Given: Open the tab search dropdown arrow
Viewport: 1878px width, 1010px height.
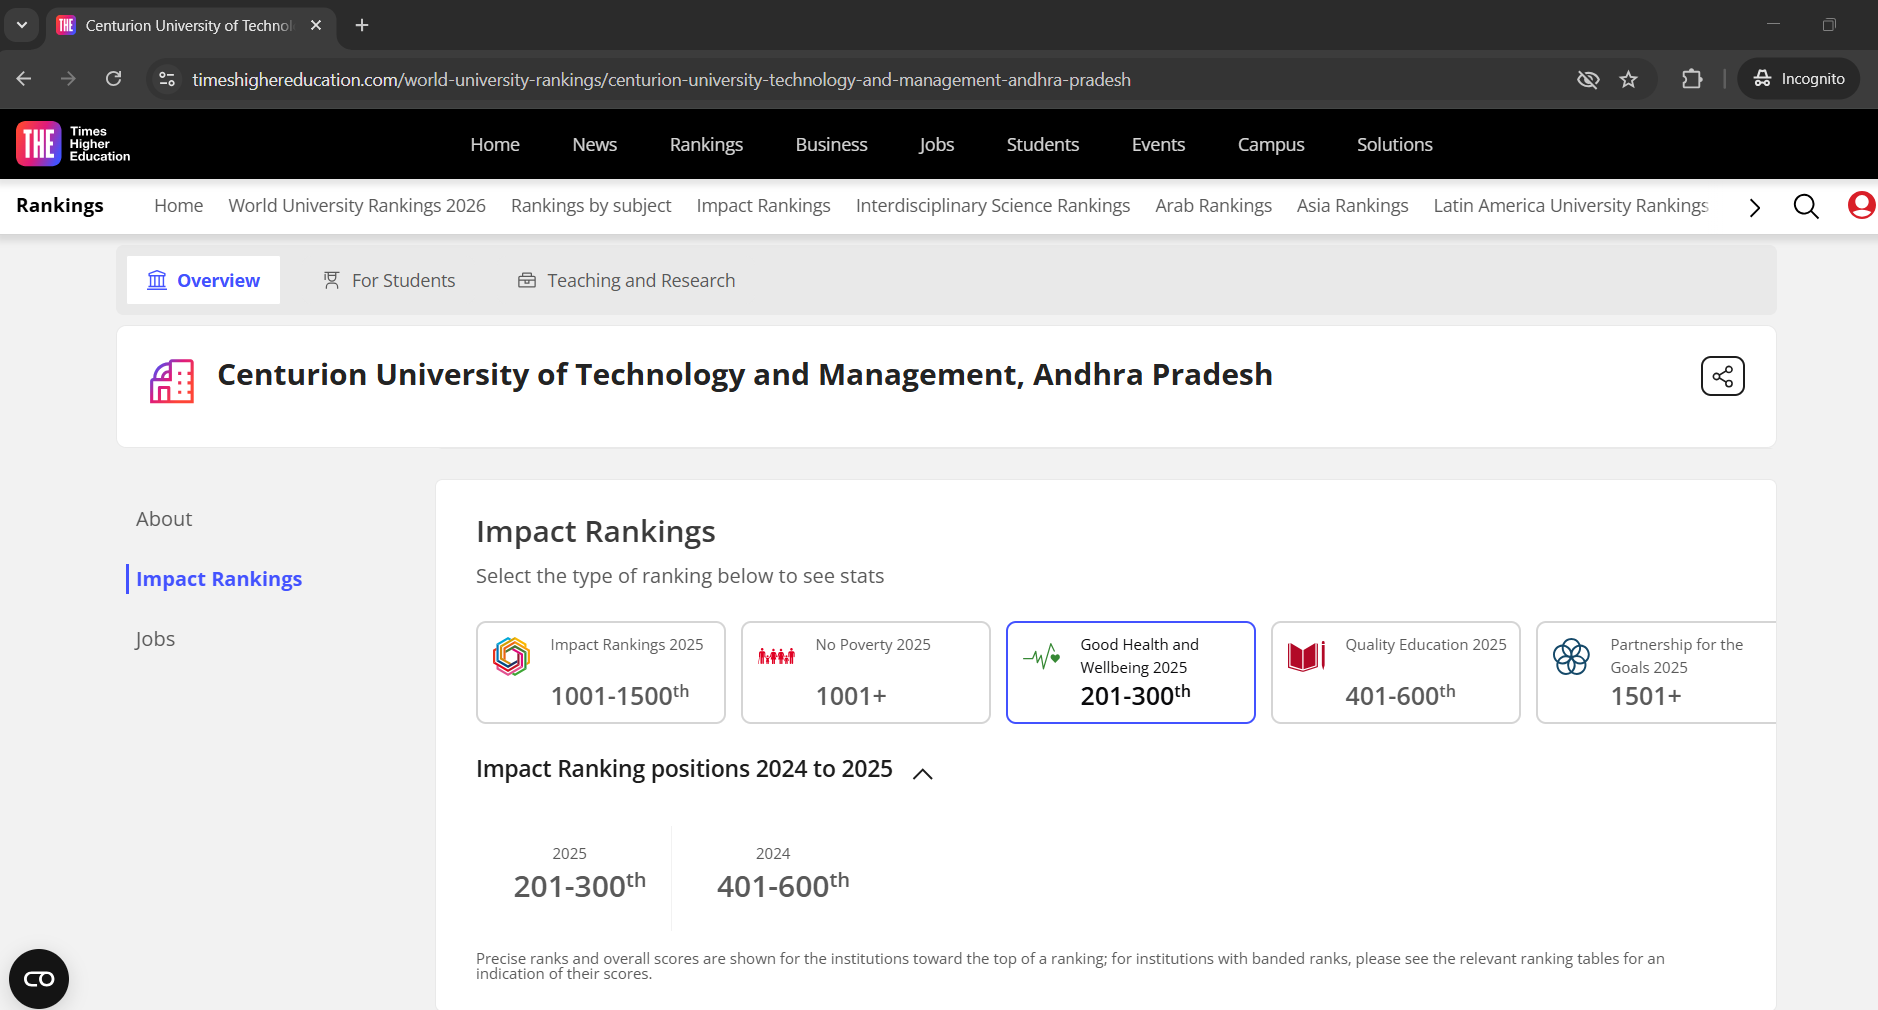Looking at the screenshot, I should point(22,25).
